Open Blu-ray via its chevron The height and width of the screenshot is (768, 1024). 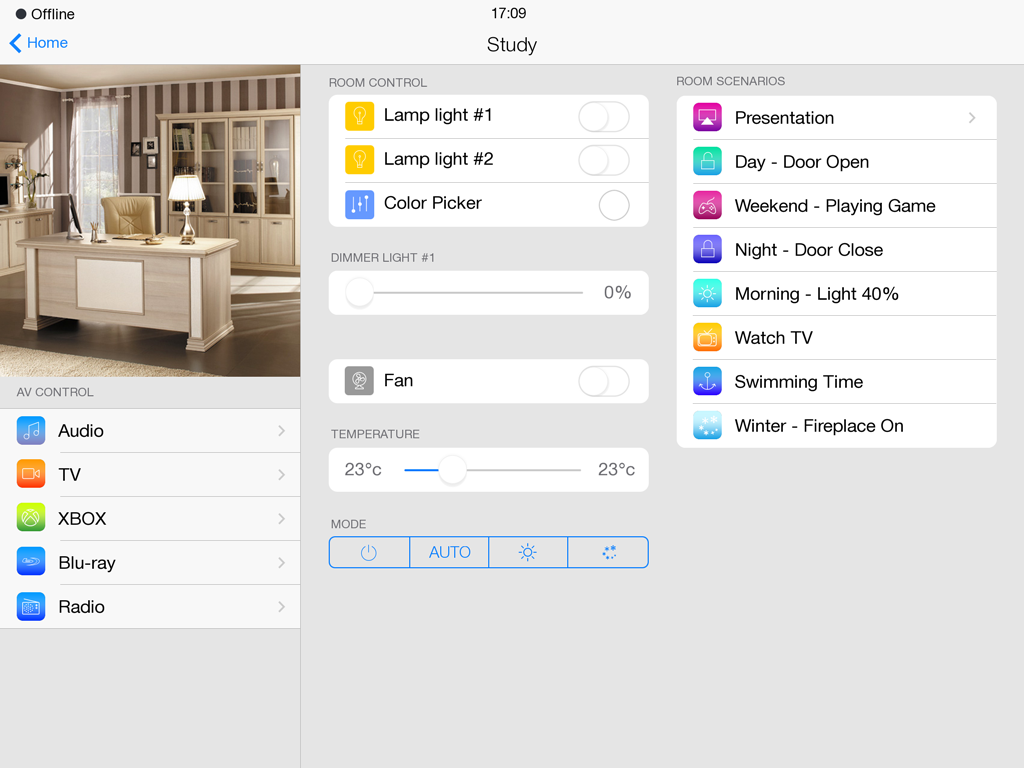pyautogui.click(x=281, y=562)
